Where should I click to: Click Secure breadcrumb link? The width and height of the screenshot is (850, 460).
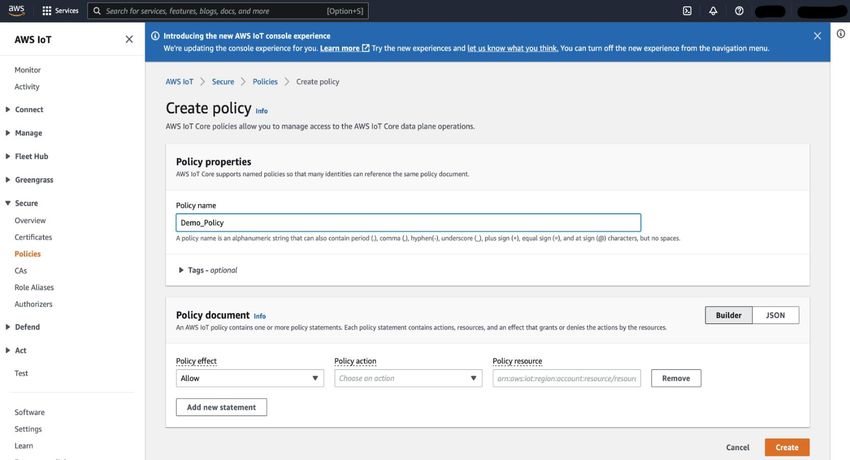[x=223, y=82]
